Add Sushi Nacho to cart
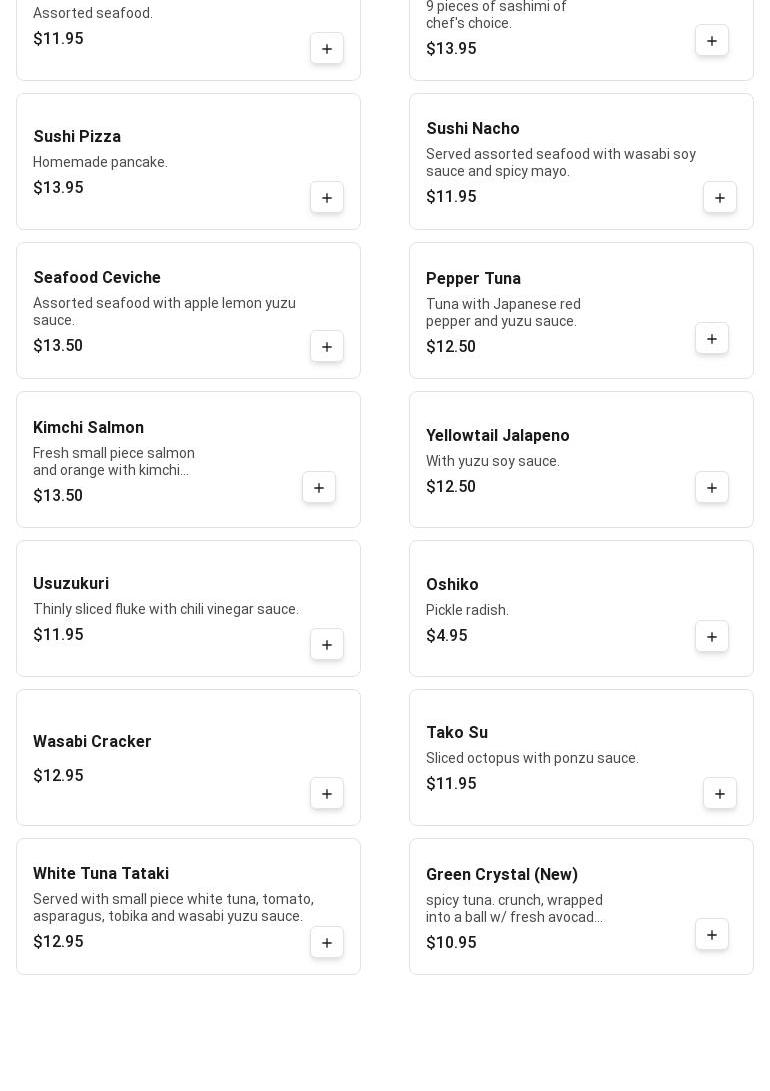This screenshot has height=1091, width=770. [x=720, y=198]
